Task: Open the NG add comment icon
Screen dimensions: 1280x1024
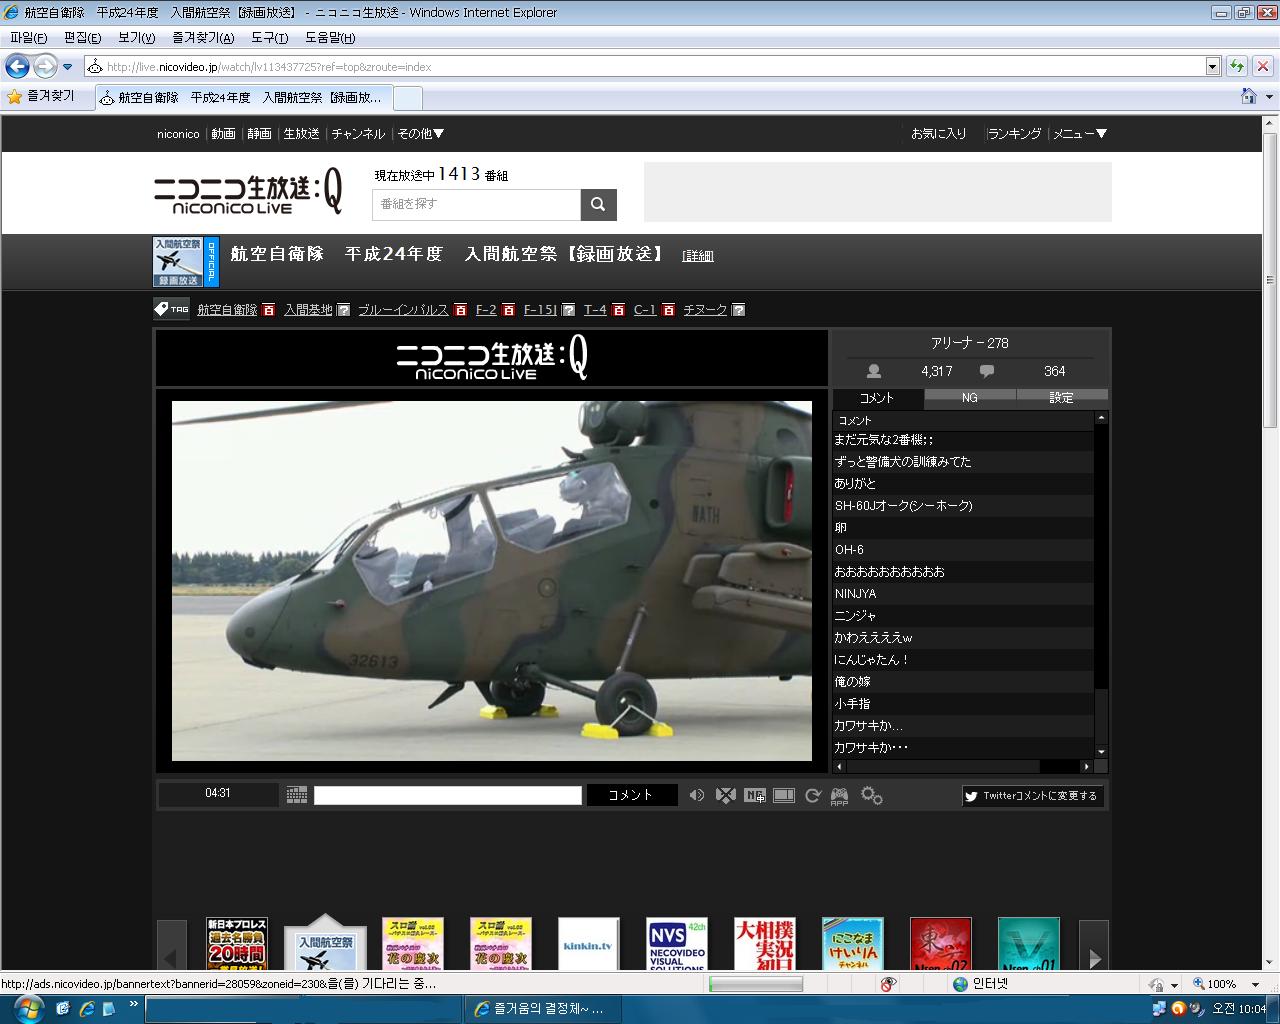Action: tap(755, 795)
